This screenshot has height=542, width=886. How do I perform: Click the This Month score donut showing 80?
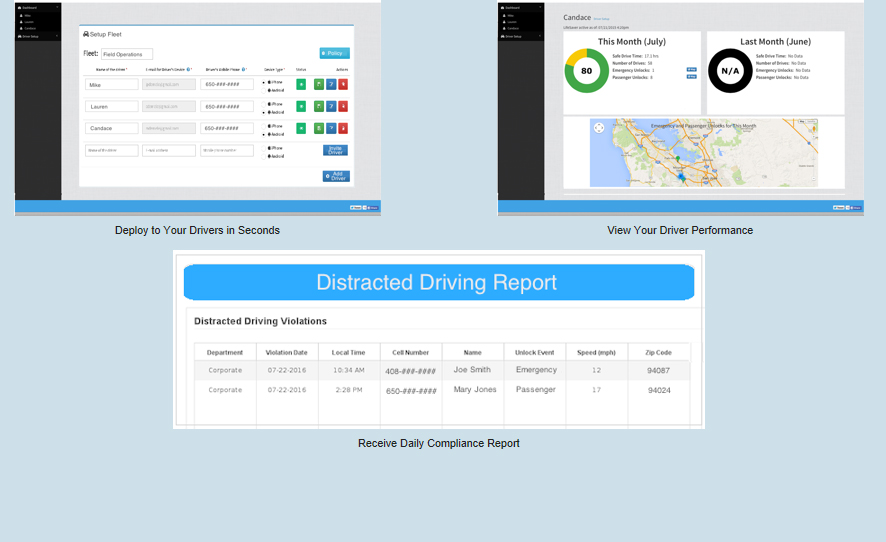pos(587,71)
